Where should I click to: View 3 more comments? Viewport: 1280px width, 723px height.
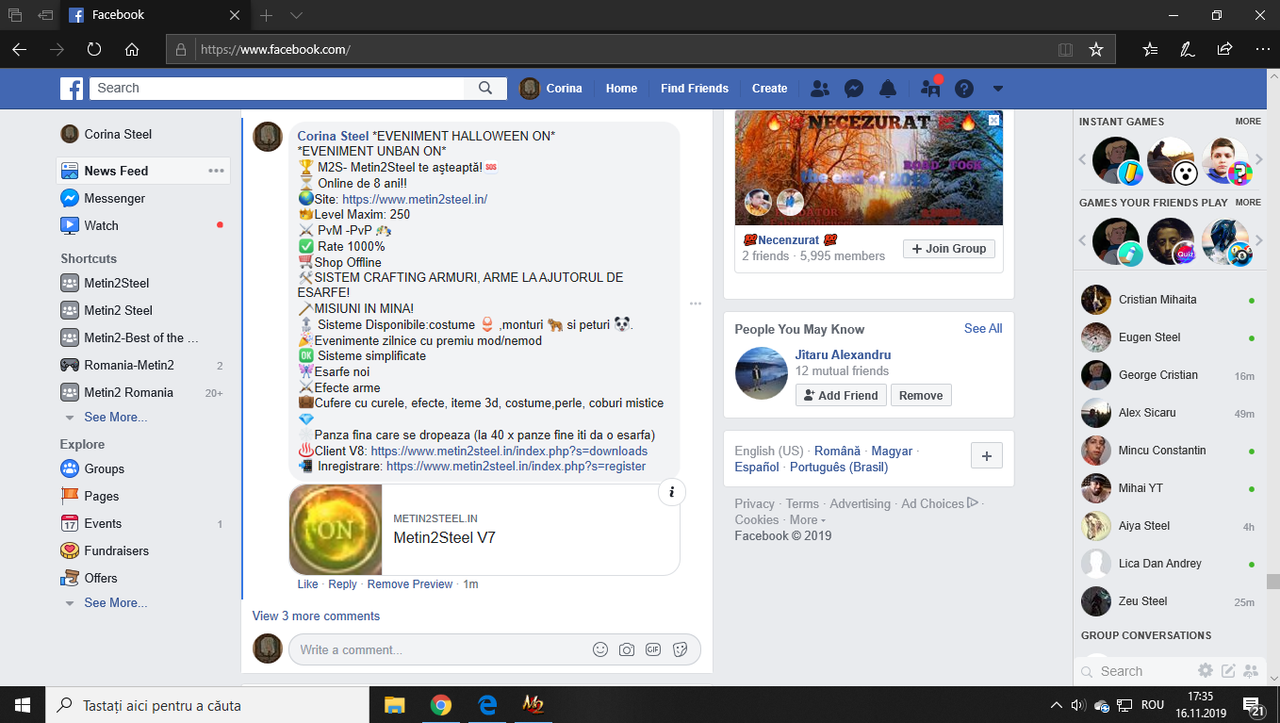click(316, 616)
